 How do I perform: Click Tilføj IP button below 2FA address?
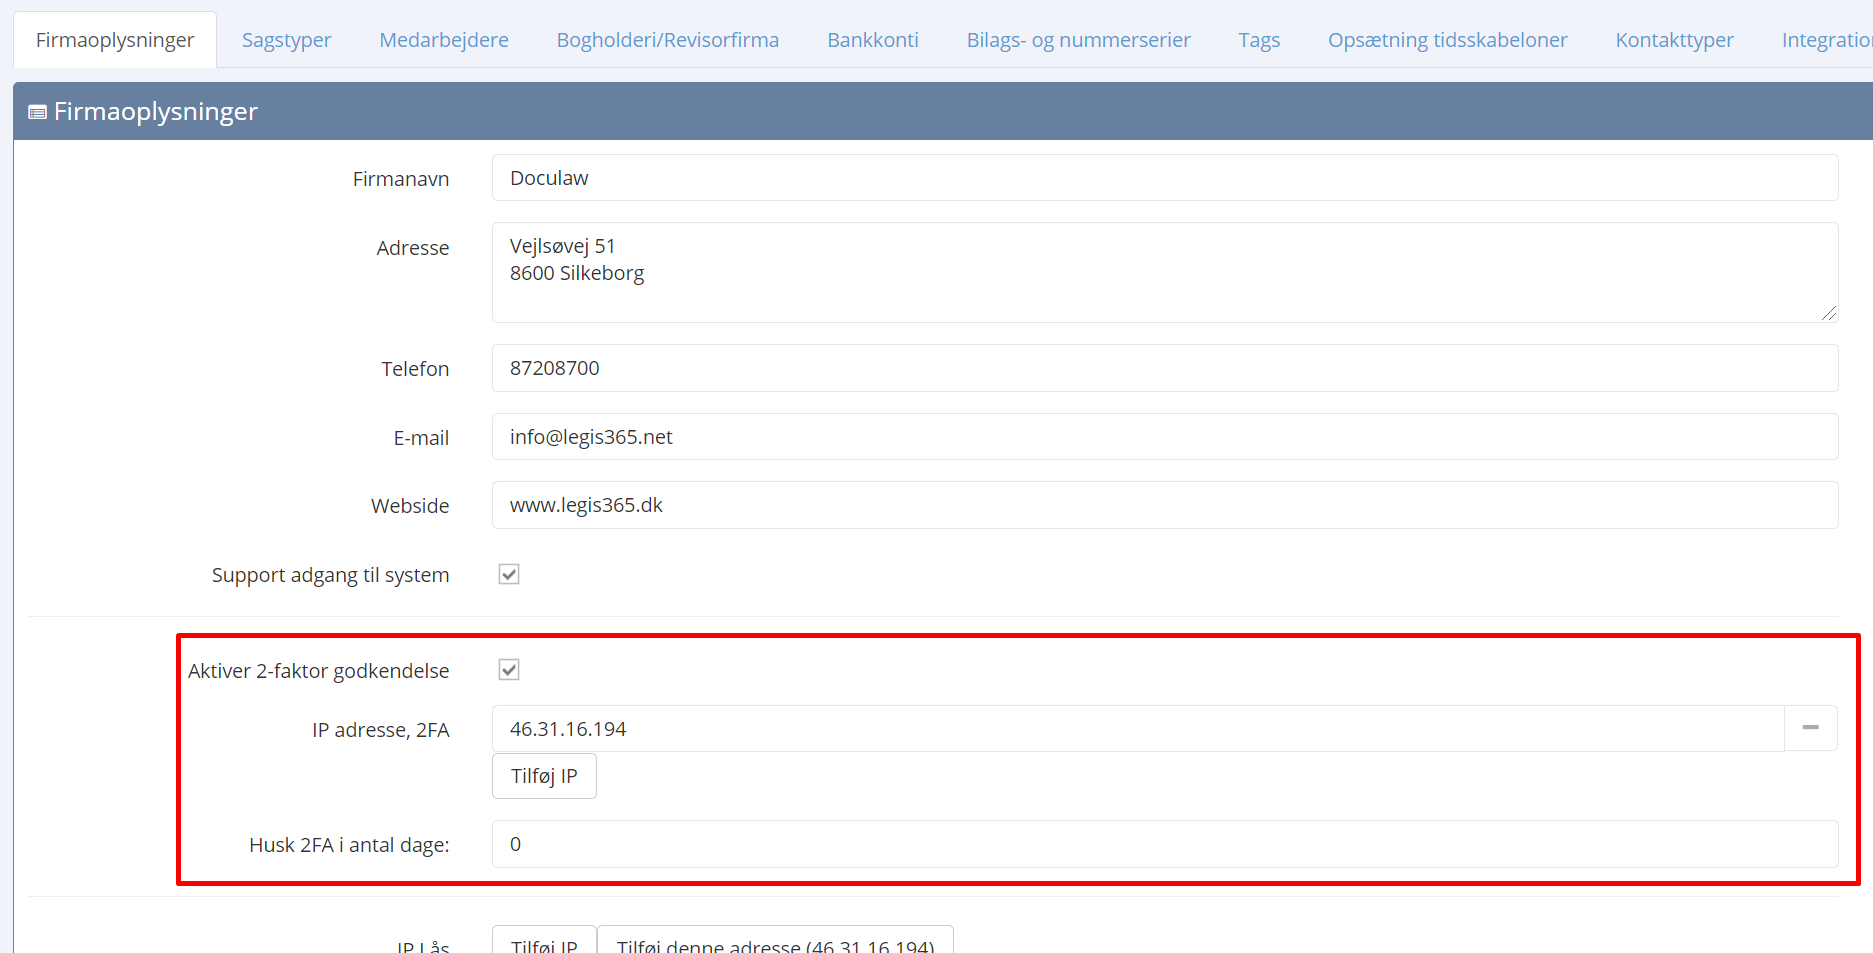pos(544,776)
